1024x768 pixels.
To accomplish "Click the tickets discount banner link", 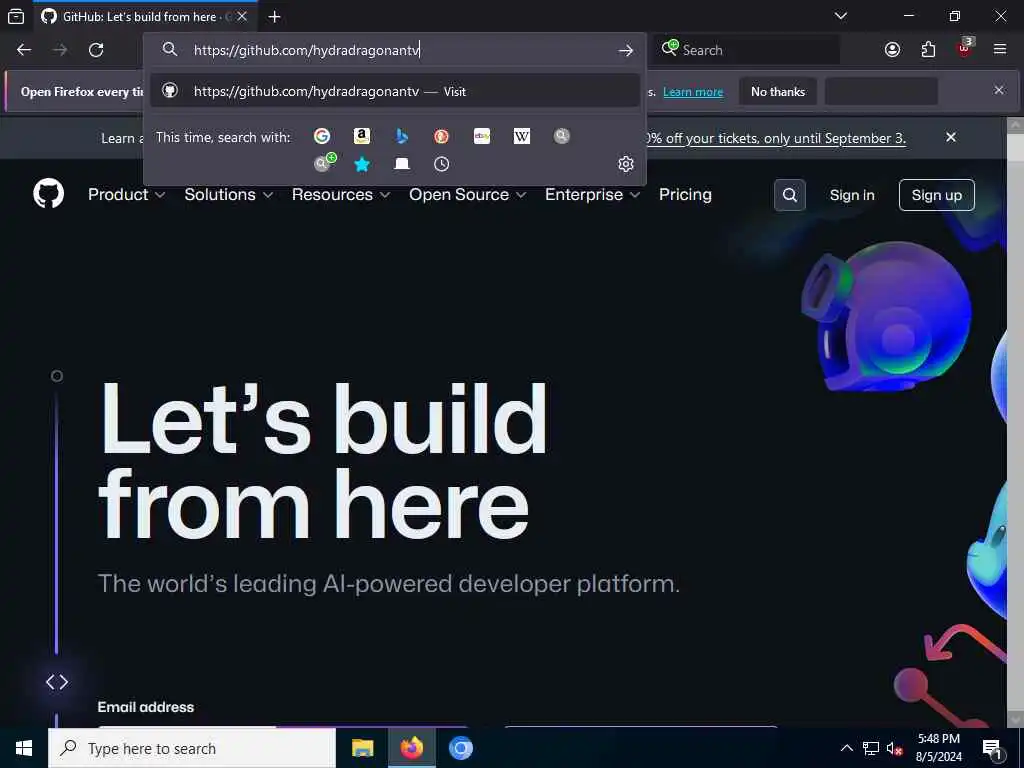I will [777, 138].
